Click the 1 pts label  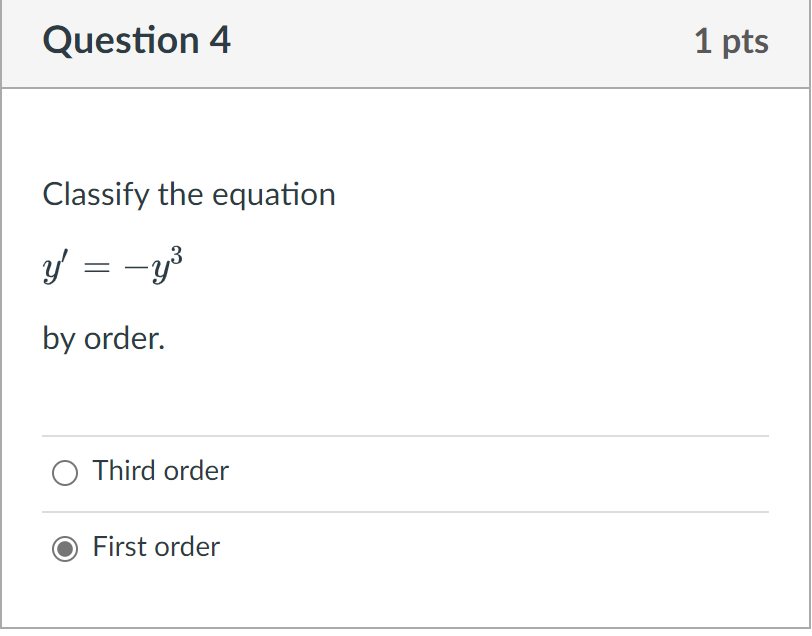733,42
